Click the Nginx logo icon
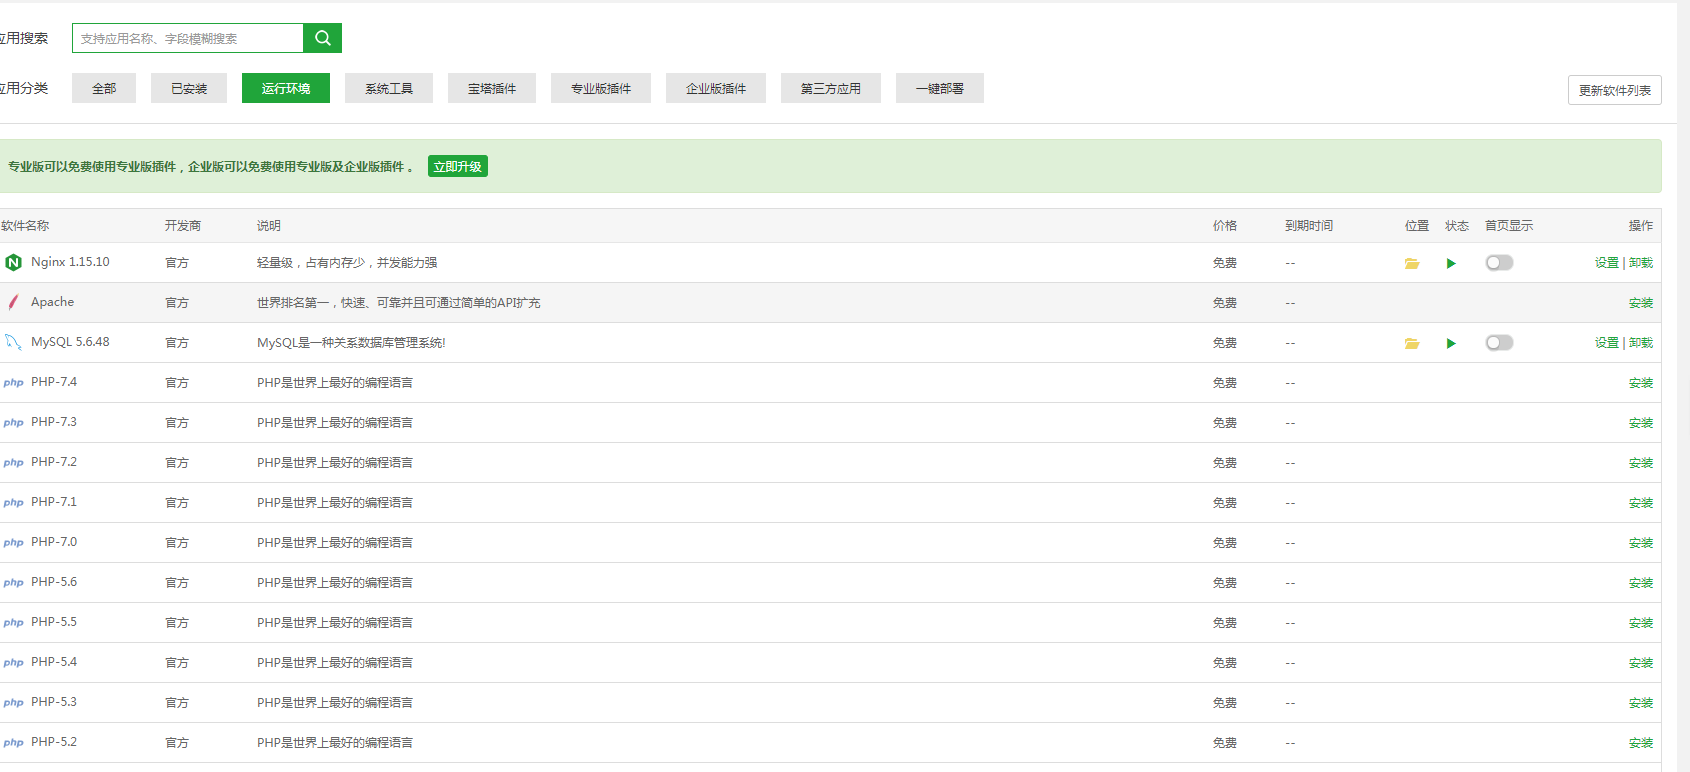1690x772 pixels. (13, 262)
